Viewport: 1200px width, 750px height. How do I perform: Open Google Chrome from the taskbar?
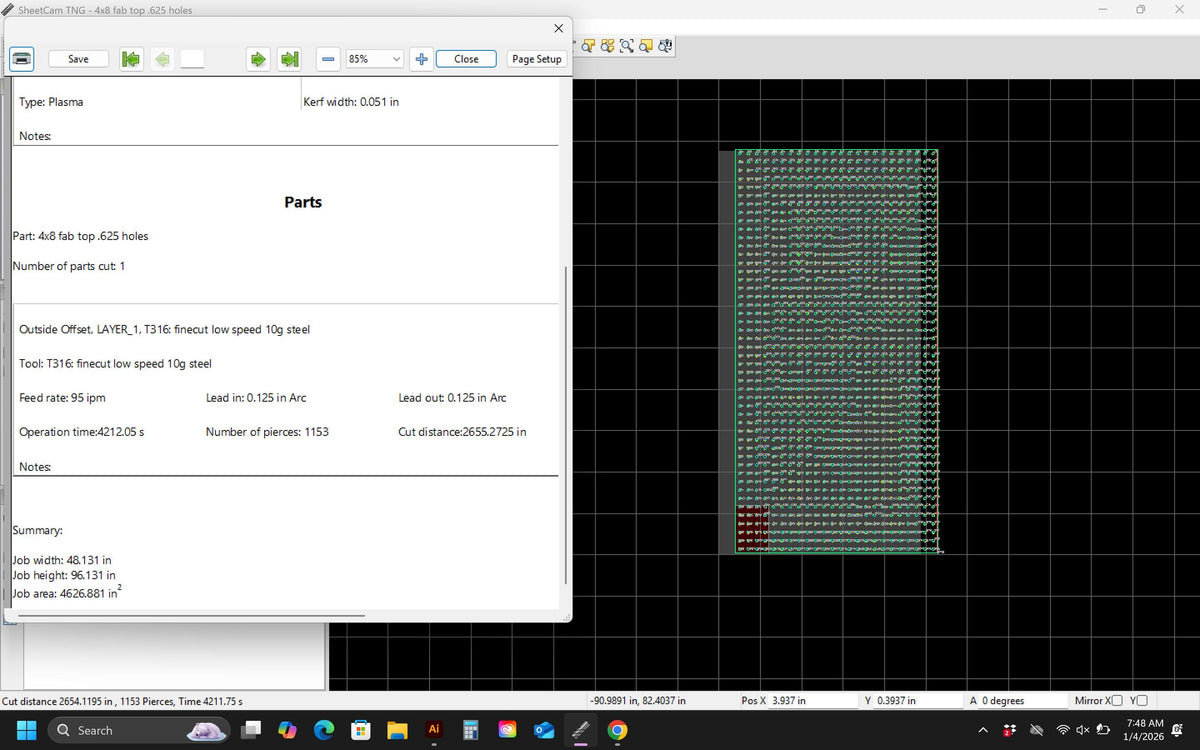coord(617,730)
